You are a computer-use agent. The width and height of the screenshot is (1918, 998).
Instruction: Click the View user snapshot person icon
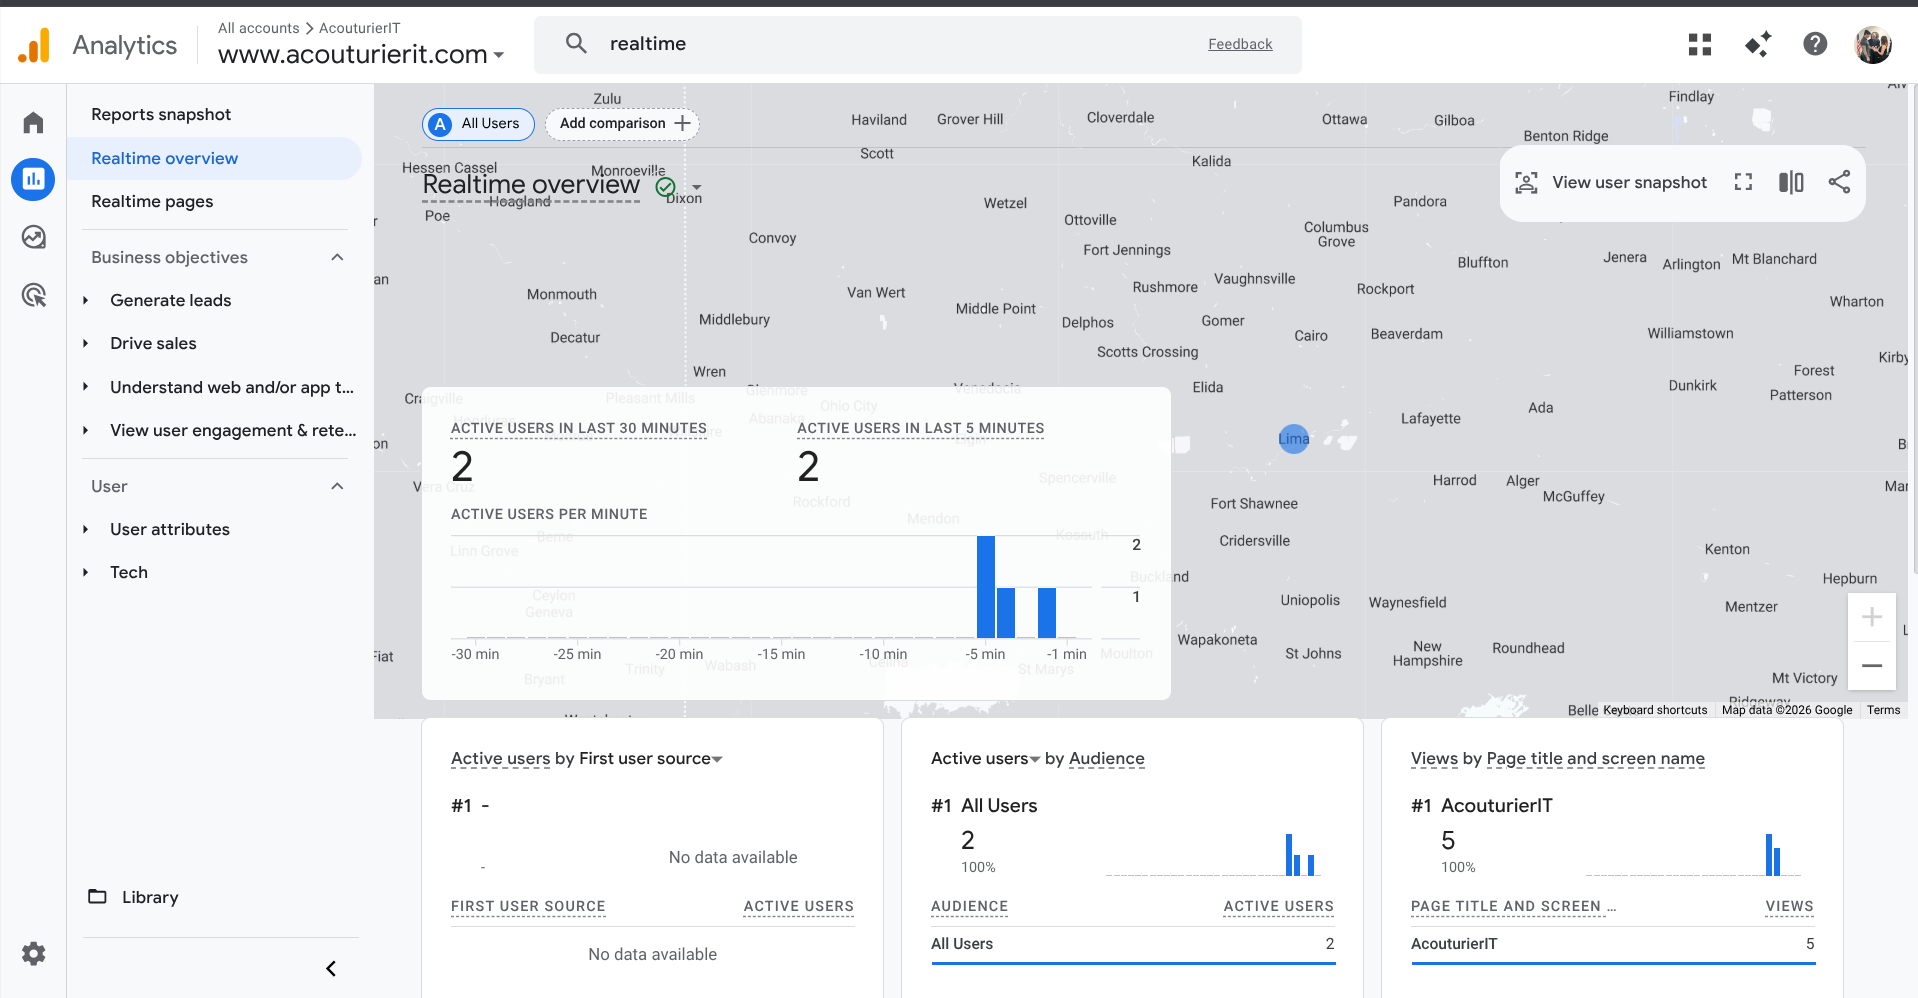(1525, 182)
